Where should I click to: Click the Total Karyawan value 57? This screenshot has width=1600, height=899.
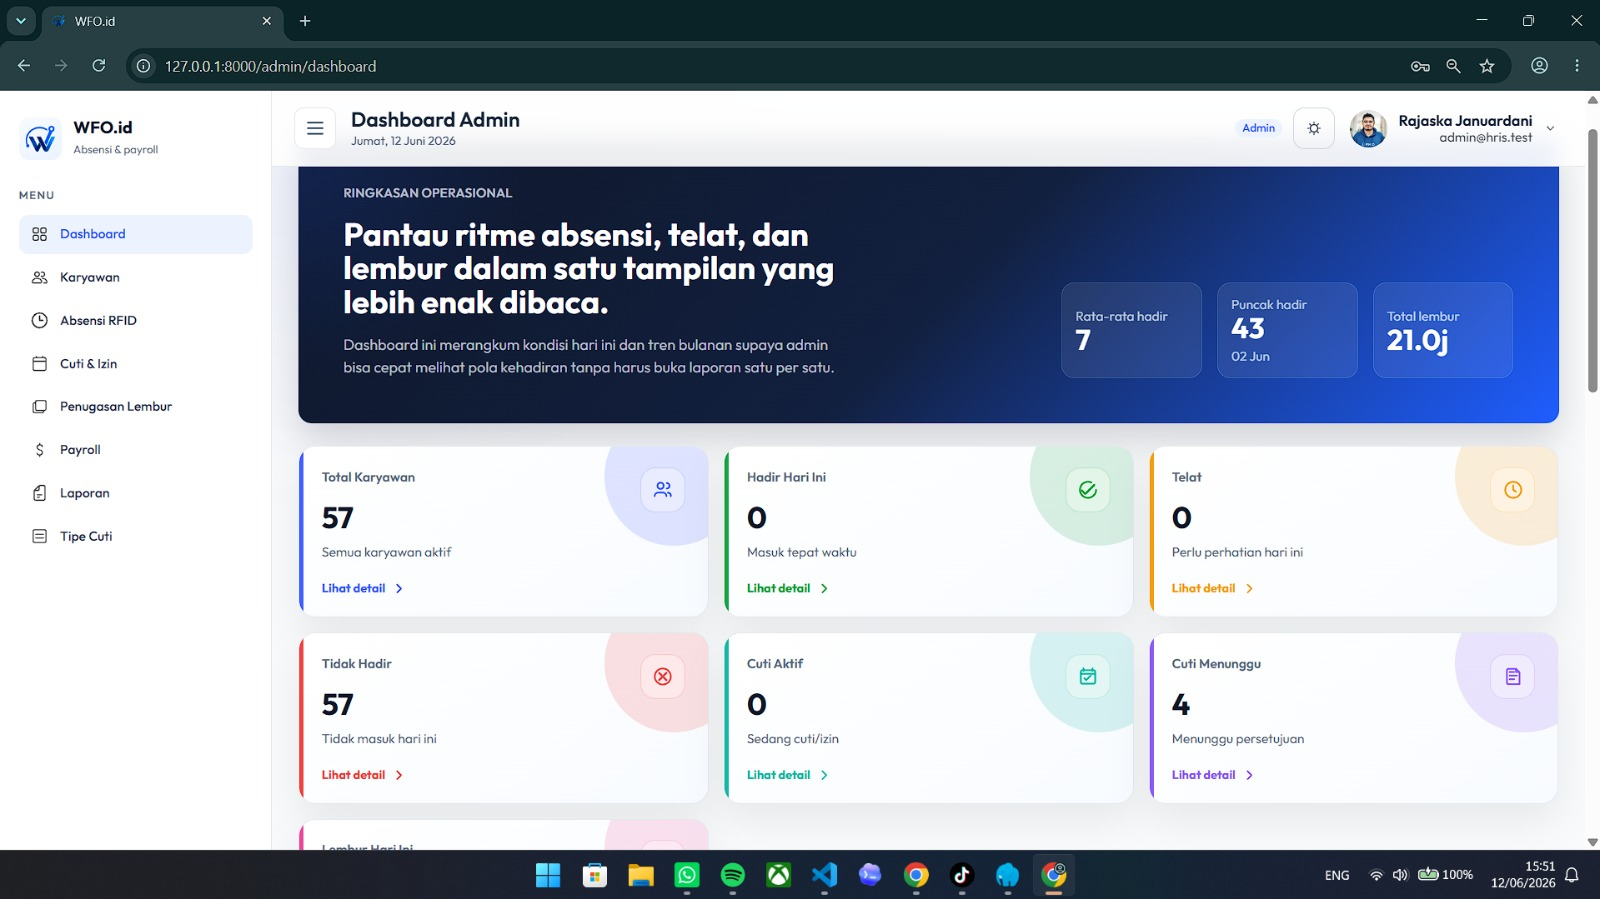pos(338,518)
